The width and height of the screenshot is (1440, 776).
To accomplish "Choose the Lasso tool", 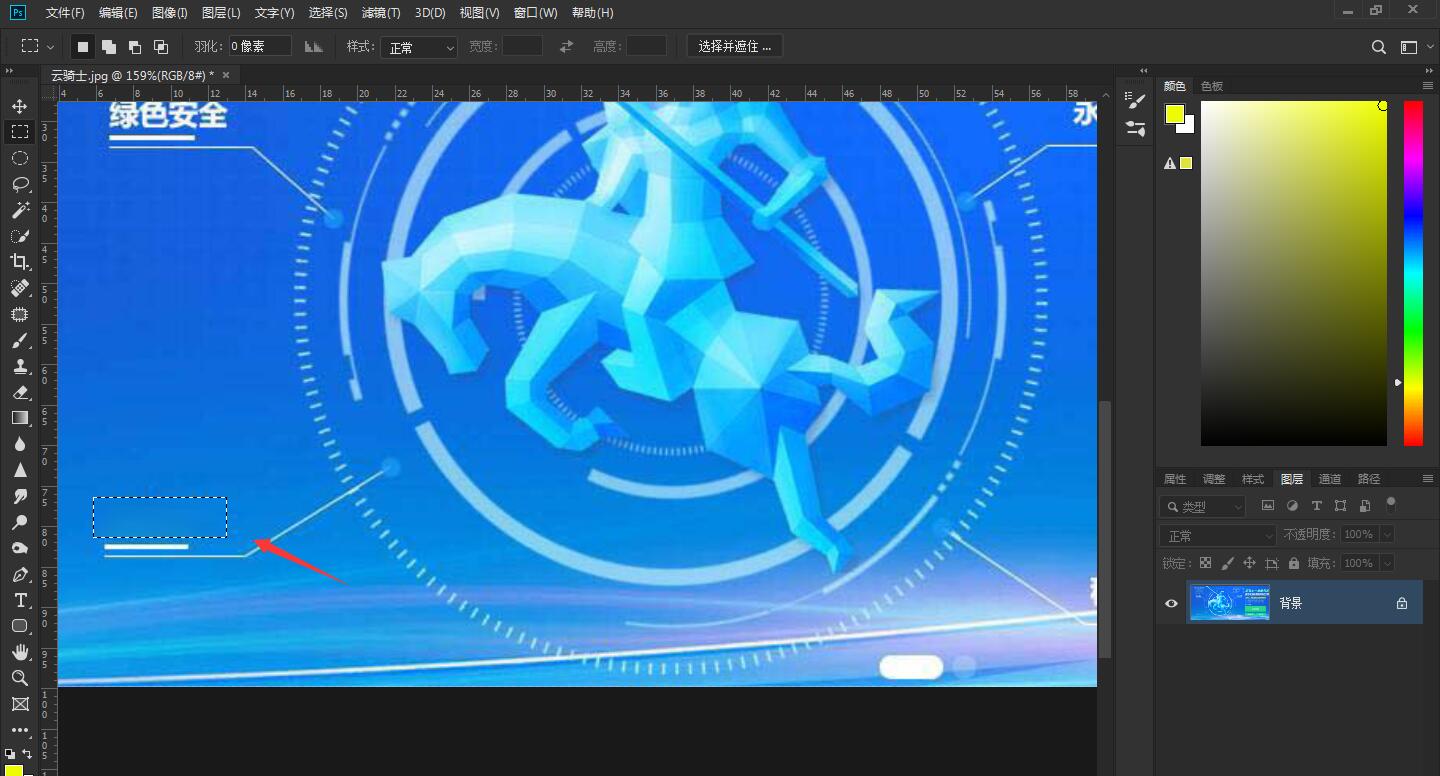I will tap(20, 184).
